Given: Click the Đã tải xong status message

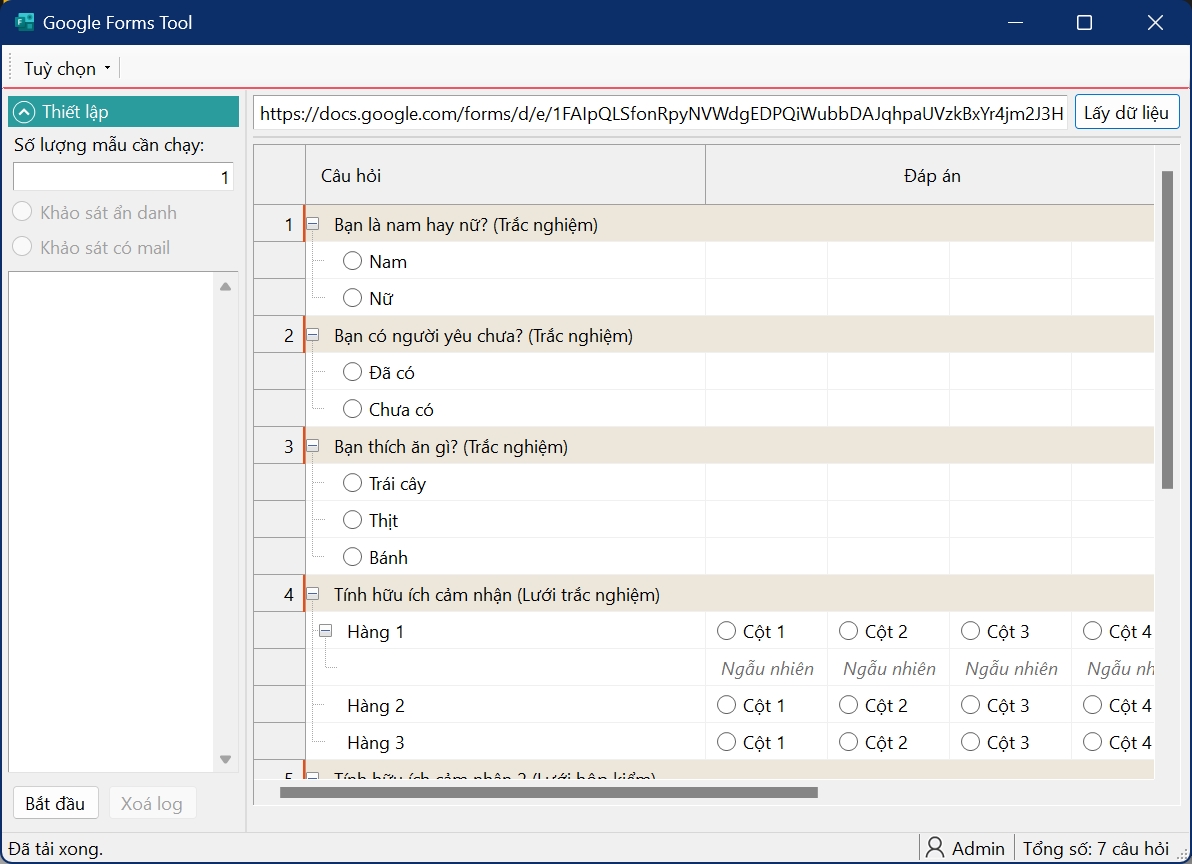Looking at the screenshot, I should (55, 849).
